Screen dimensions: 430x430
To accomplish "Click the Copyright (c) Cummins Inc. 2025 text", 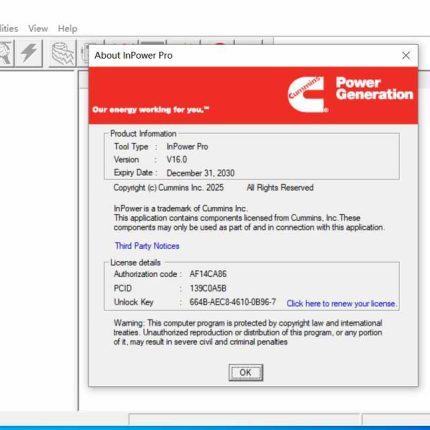I will [x=168, y=188].
